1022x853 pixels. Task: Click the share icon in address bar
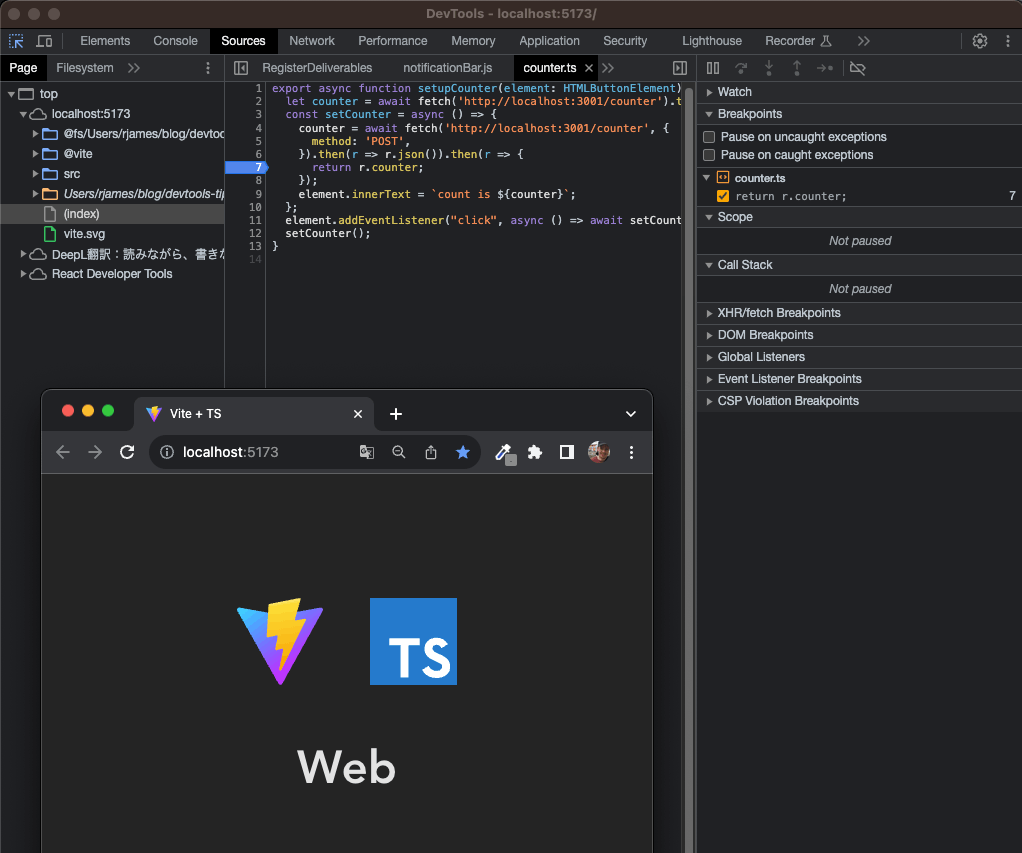click(x=431, y=452)
